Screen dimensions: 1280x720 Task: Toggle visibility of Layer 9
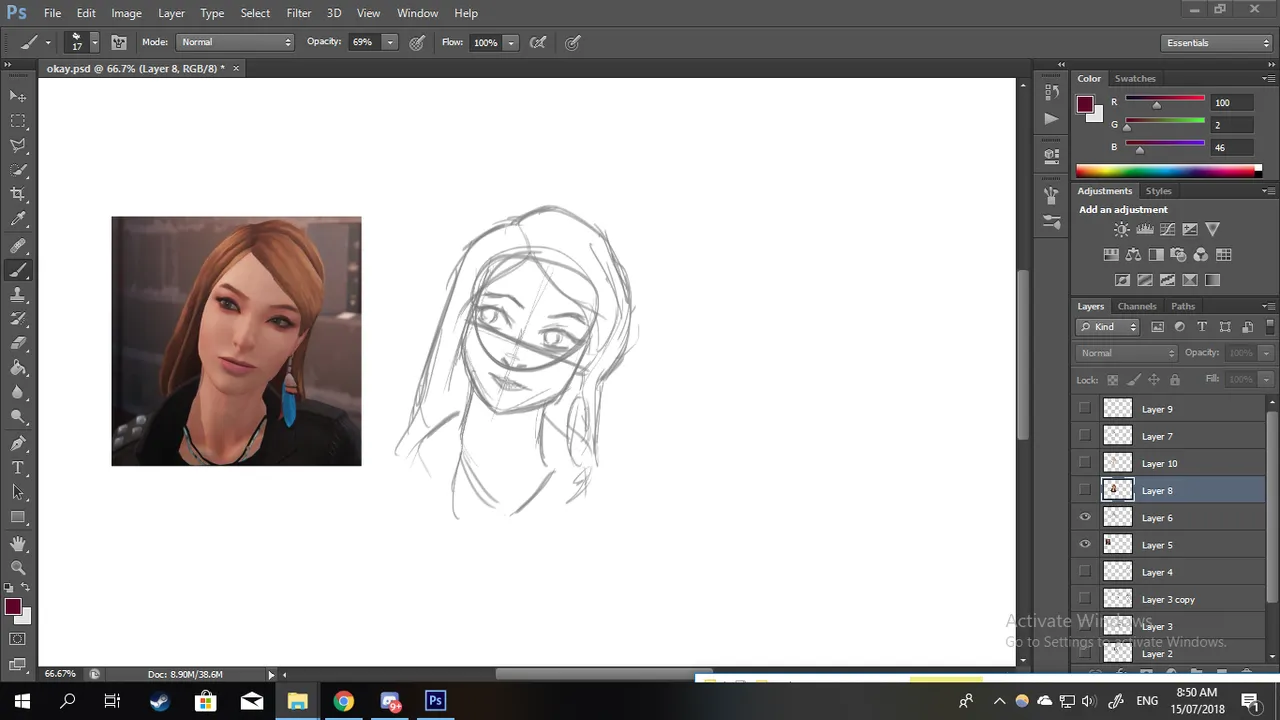pos(1085,409)
